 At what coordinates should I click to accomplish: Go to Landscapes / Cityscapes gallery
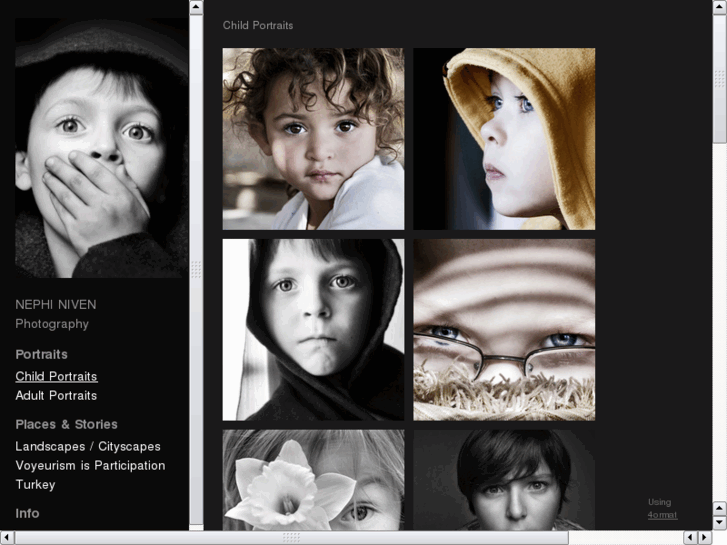click(88, 446)
